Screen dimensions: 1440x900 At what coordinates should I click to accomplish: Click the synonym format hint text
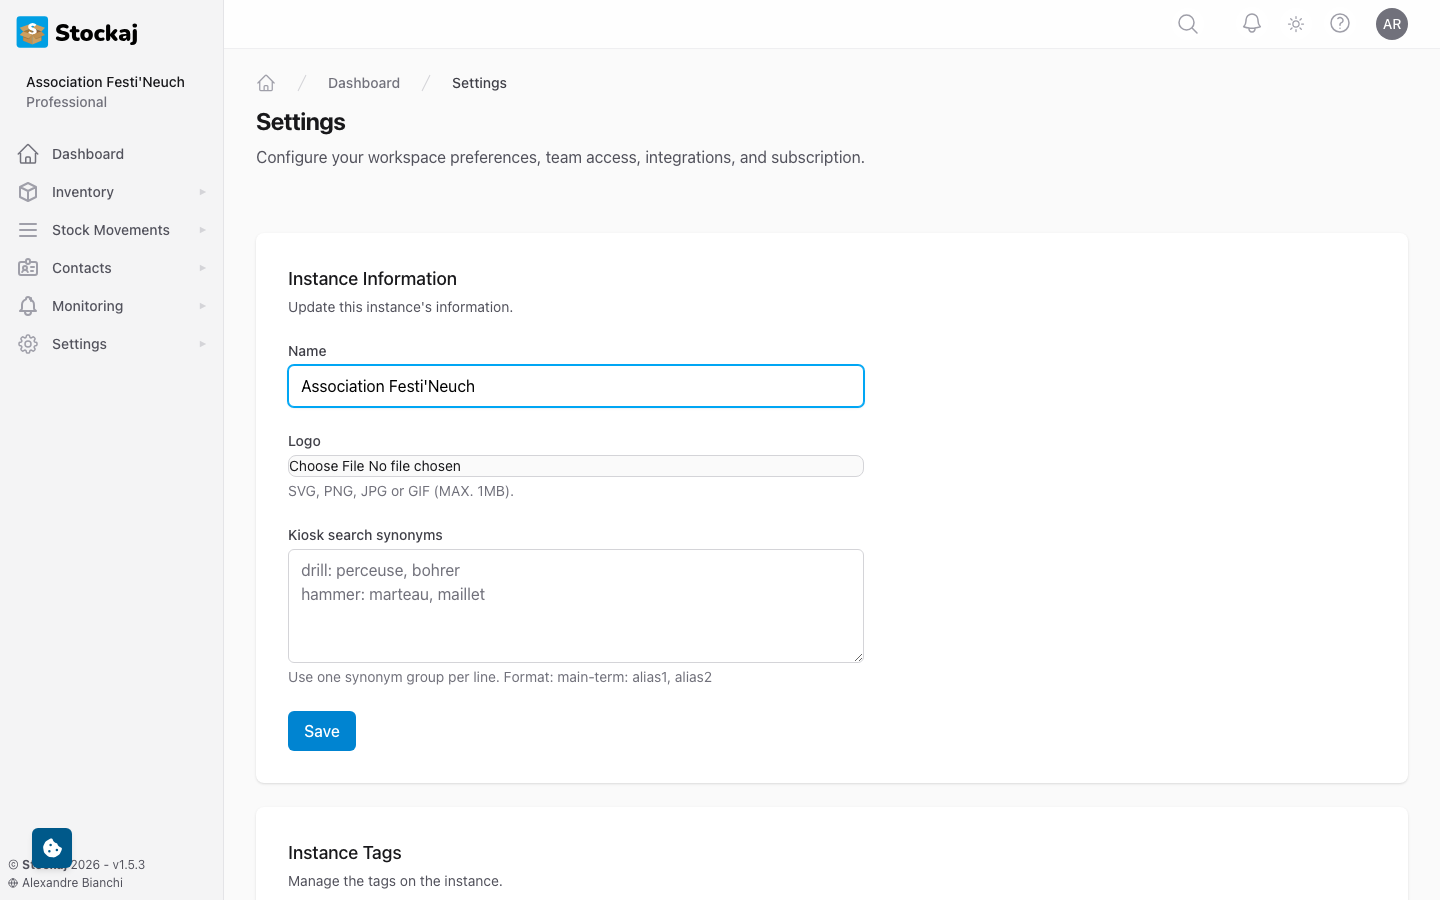point(500,677)
